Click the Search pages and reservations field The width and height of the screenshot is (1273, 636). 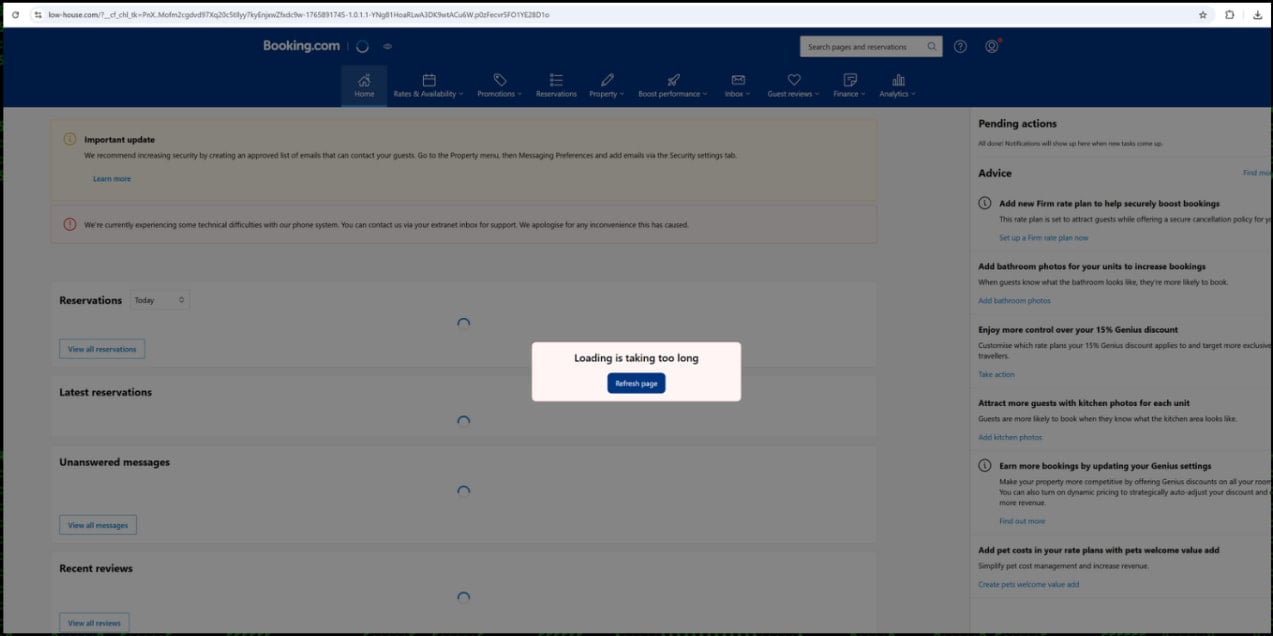[x=865, y=46]
